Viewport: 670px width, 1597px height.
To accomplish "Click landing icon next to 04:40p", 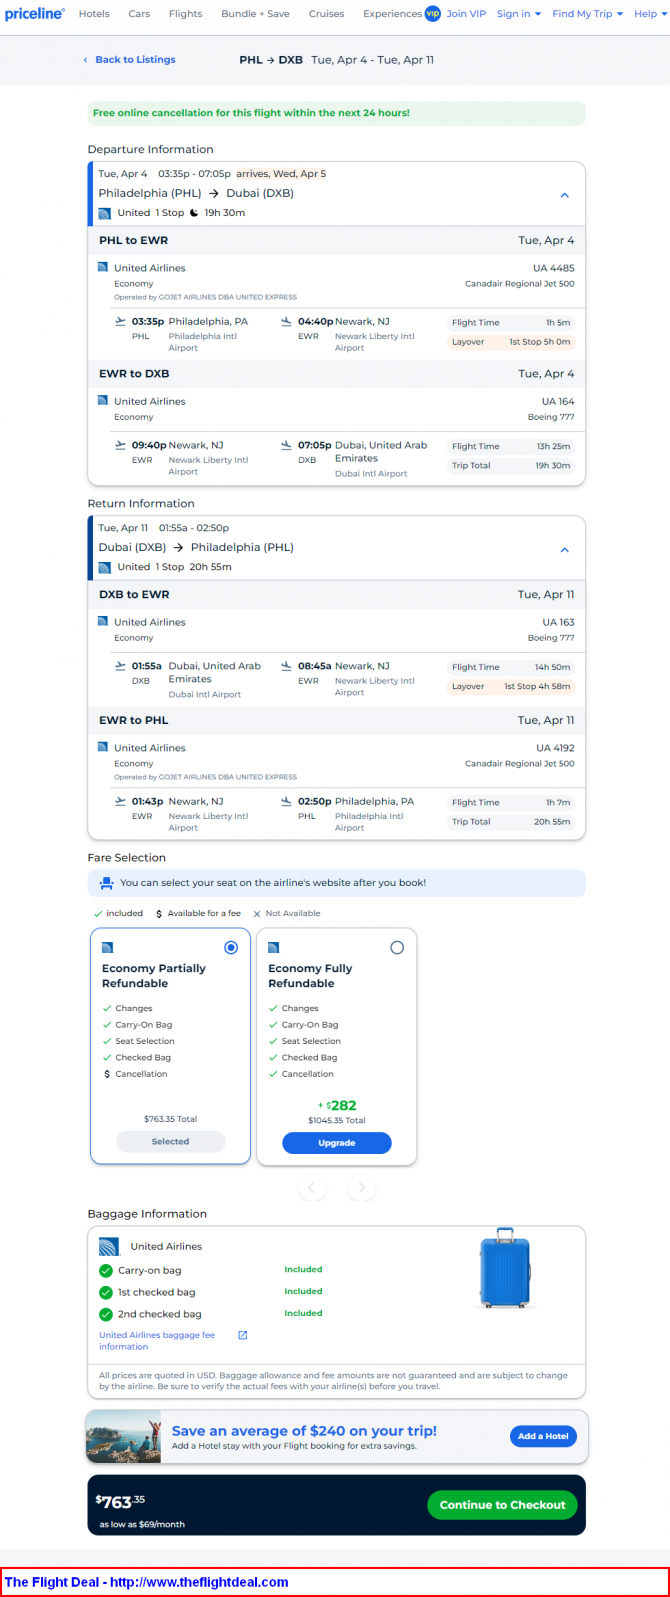I will 288,322.
